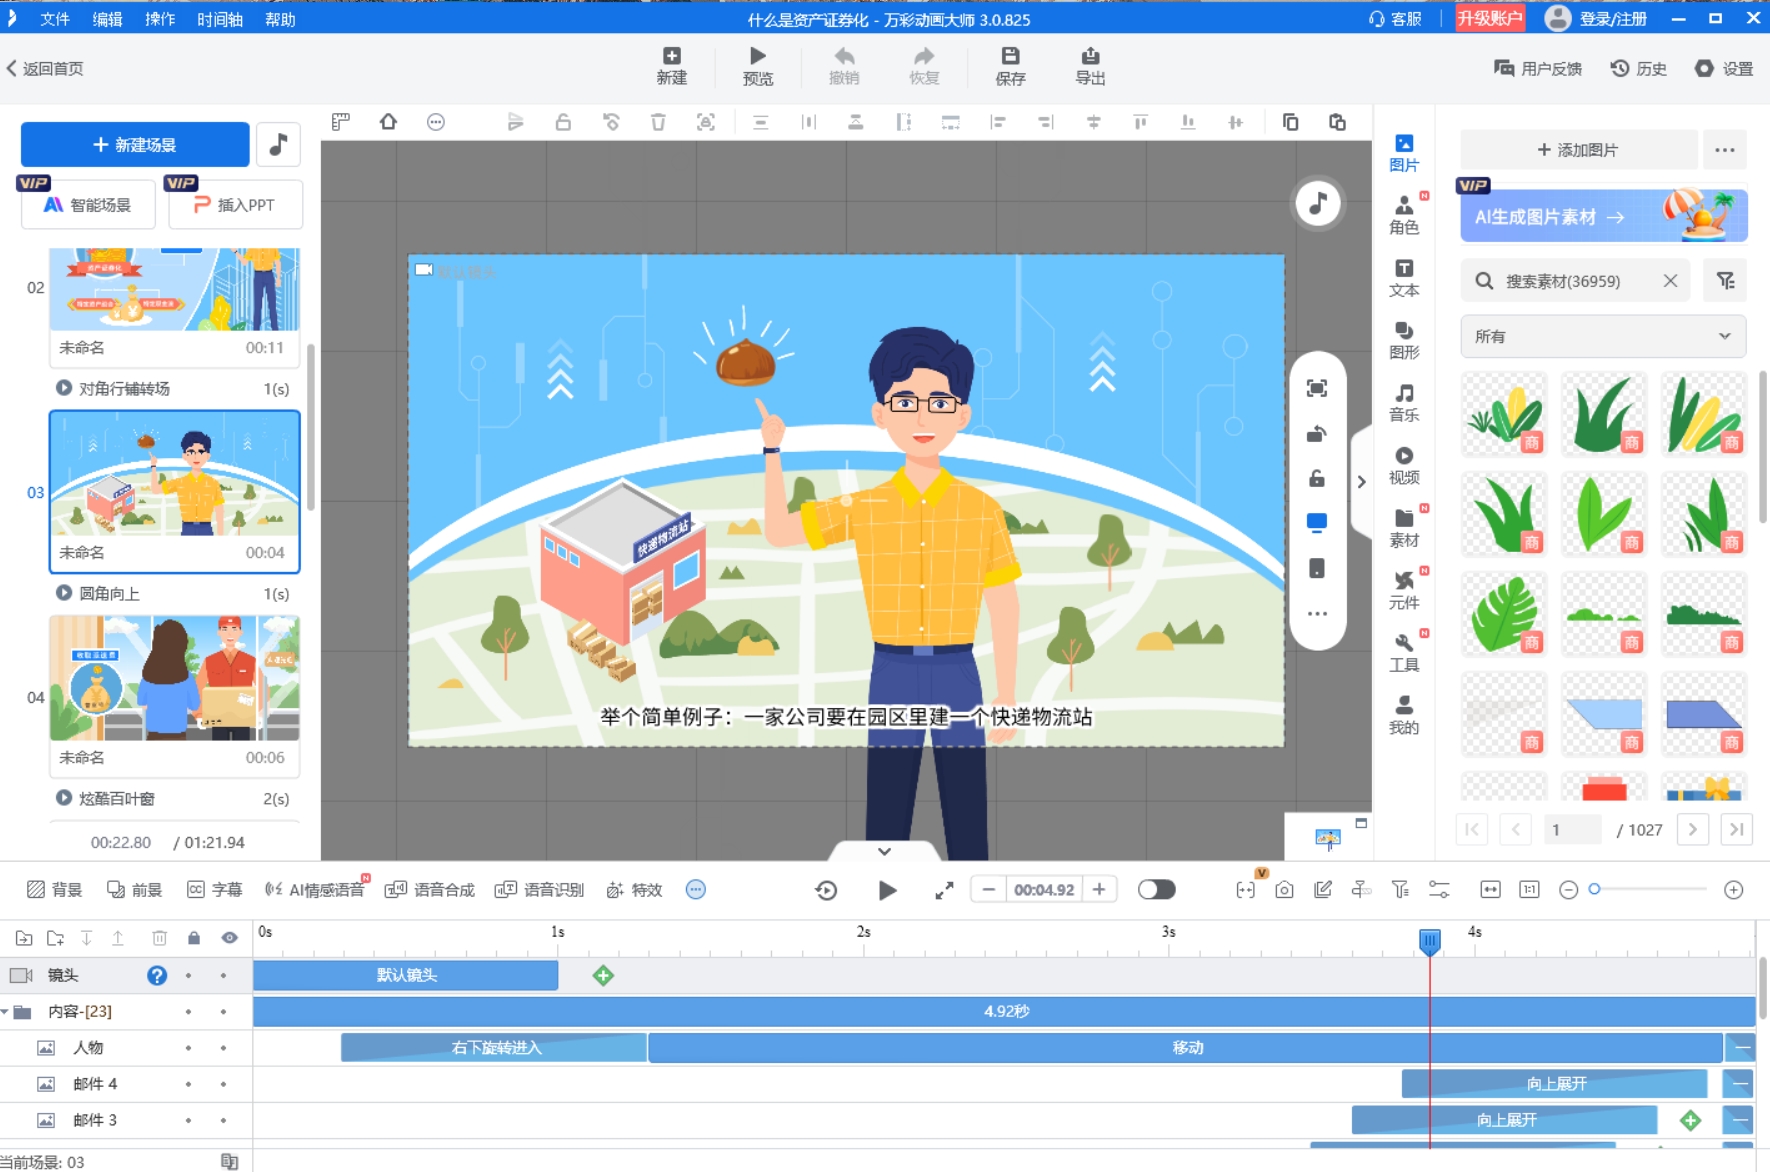Click the 添加图片 button
The image size is (1770, 1172).
coord(1578,150)
